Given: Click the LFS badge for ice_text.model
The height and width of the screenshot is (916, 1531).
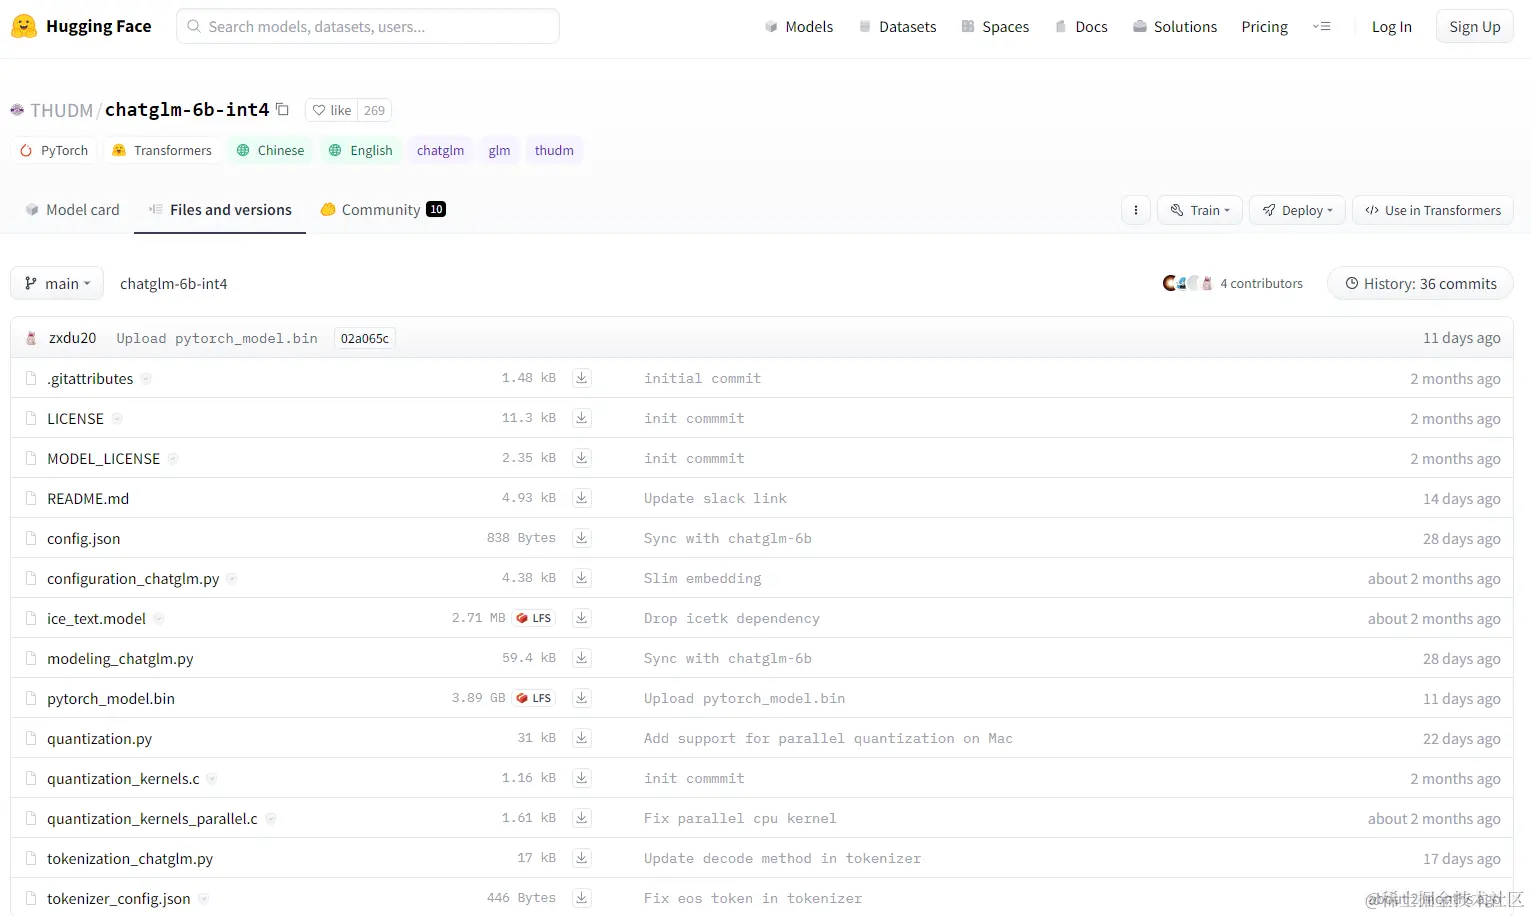Looking at the screenshot, I should (534, 618).
